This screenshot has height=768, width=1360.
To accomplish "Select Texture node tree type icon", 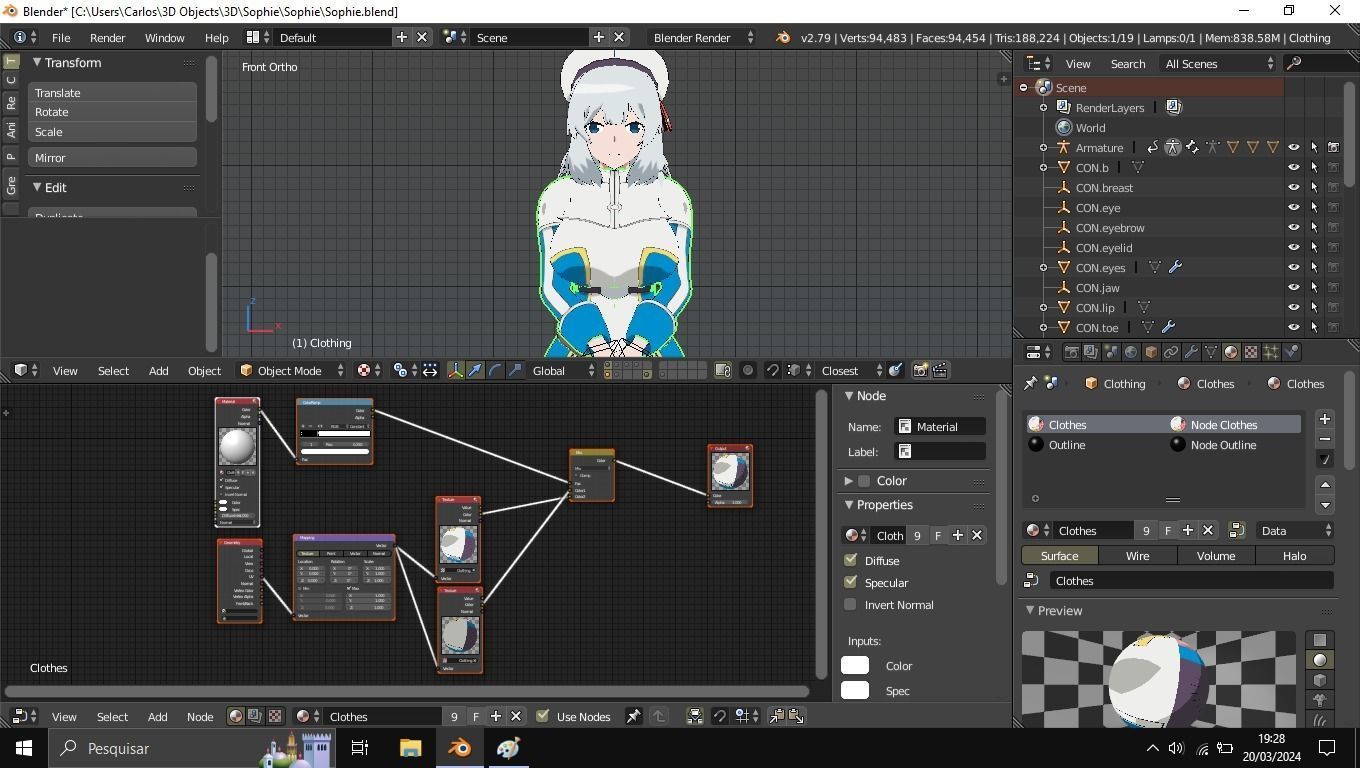I will coord(275,716).
